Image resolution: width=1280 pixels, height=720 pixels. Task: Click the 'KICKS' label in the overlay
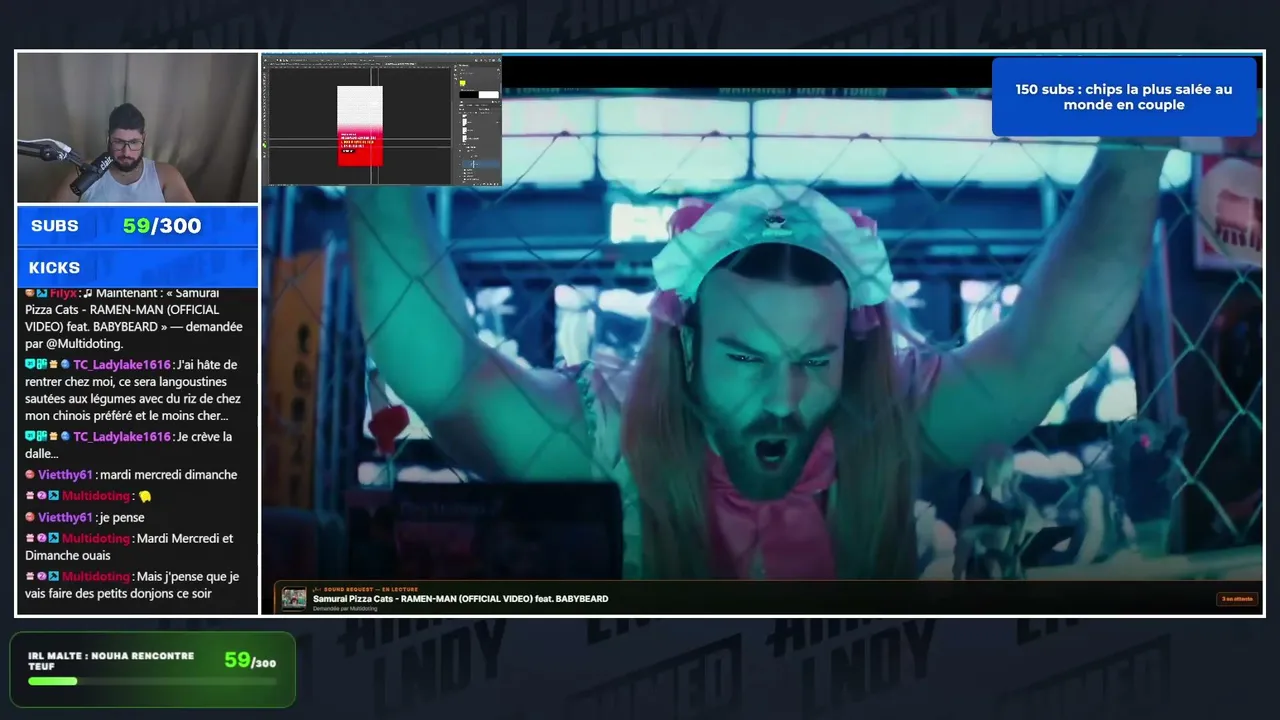pos(54,268)
